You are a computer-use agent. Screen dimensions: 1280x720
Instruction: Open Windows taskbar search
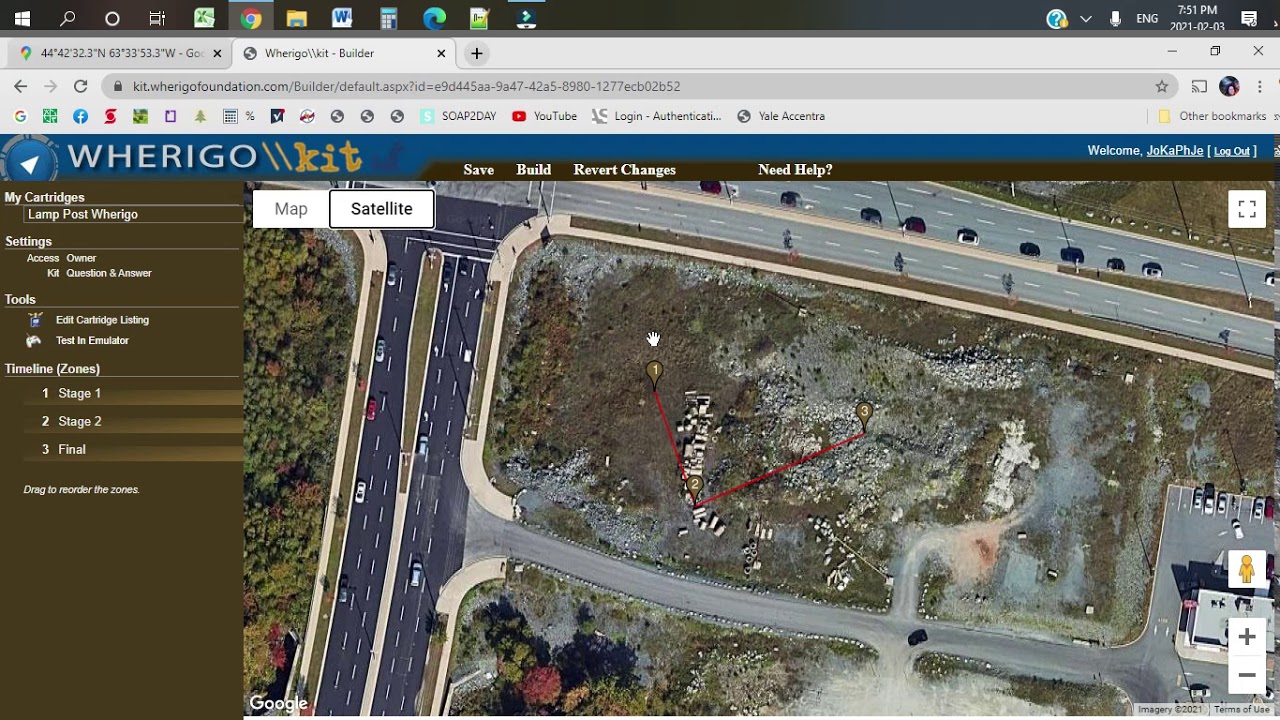67,18
